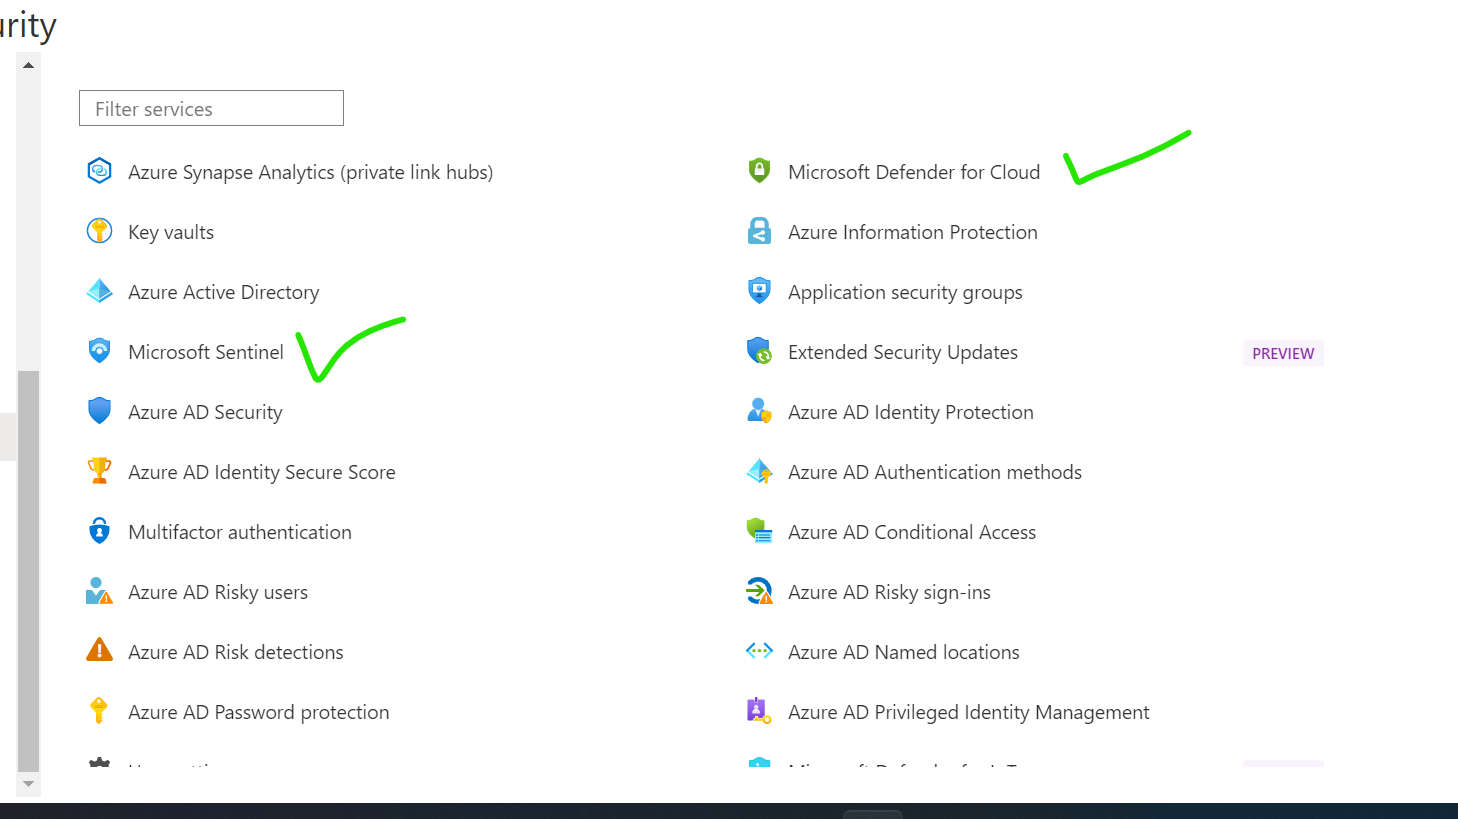Click the Azure Information Protection lock icon
Viewport: 1458px width, 819px height.
[759, 231]
